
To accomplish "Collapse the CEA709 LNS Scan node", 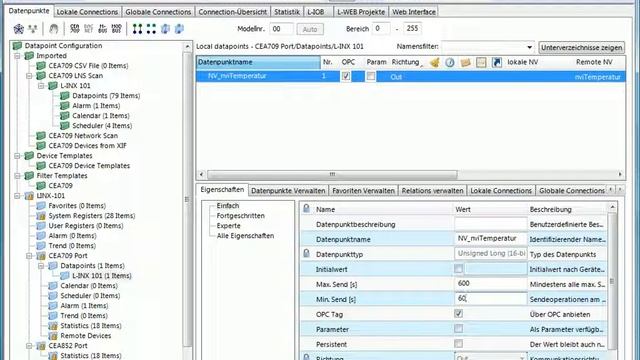I will (29, 76).
